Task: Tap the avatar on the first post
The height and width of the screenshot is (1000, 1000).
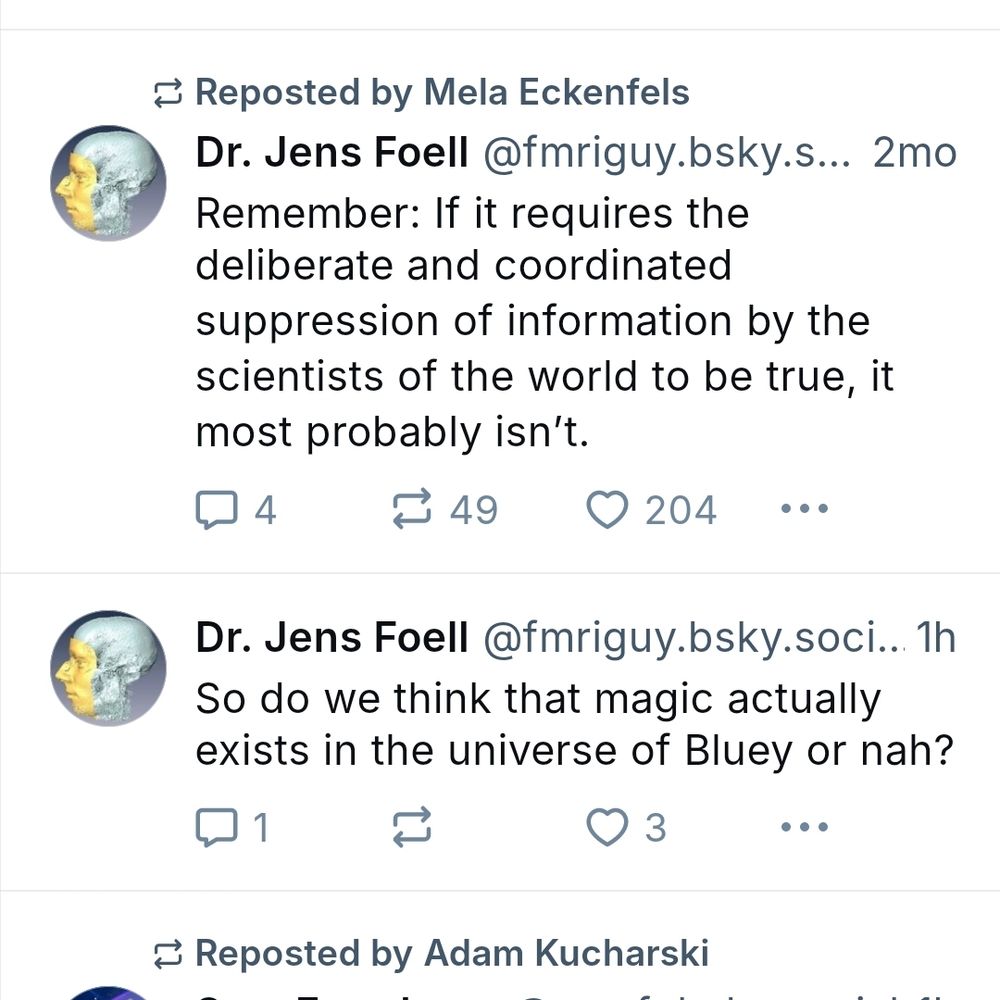Action: [x=108, y=183]
